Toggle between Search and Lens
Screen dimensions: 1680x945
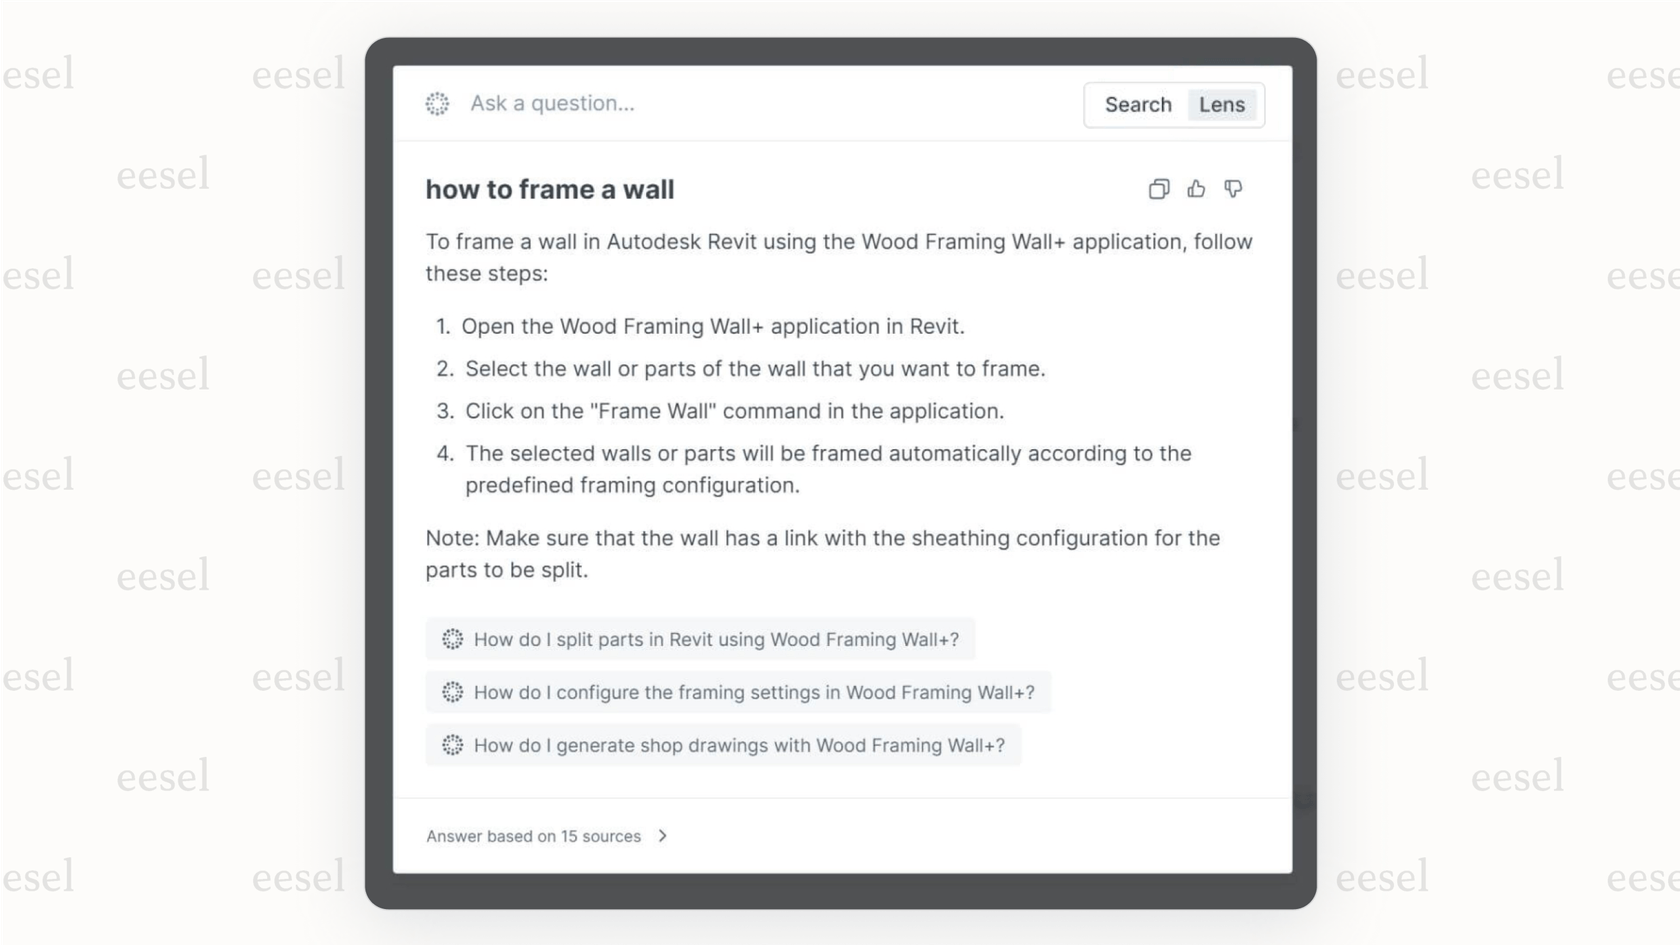1175,104
